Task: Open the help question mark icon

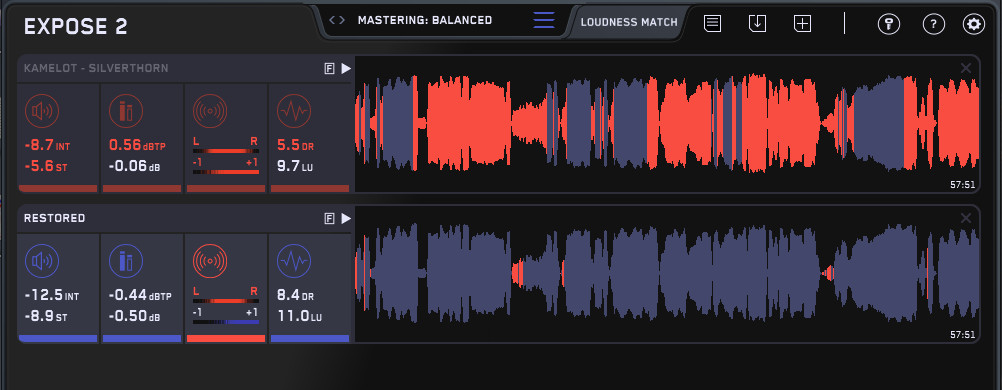Action: point(934,24)
